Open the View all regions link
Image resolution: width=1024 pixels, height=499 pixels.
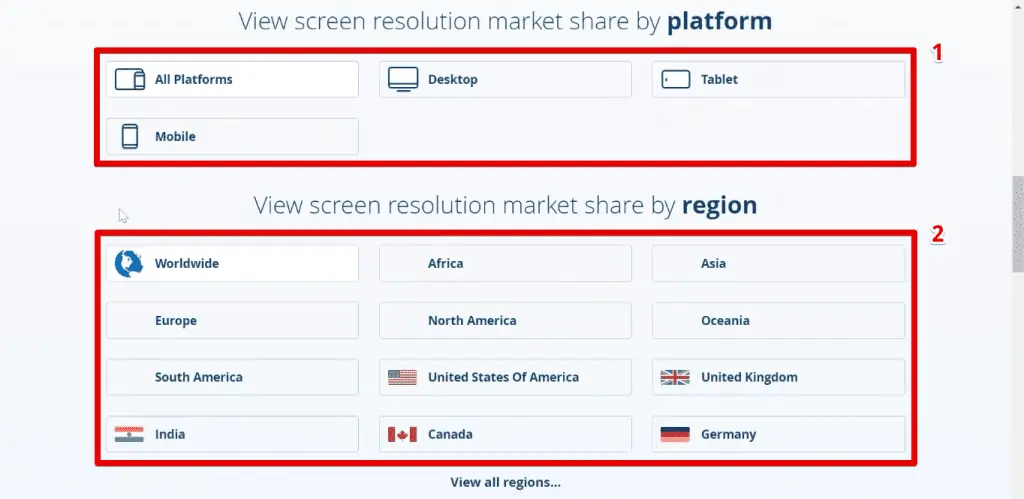pyautogui.click(x=505, y=483)
